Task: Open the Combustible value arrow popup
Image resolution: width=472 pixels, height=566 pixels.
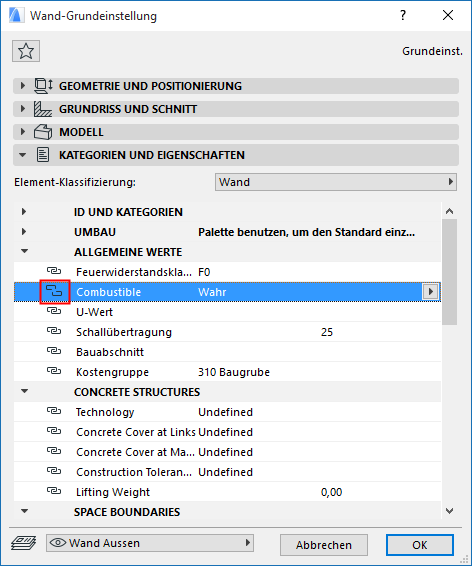Action: (431, 292)
